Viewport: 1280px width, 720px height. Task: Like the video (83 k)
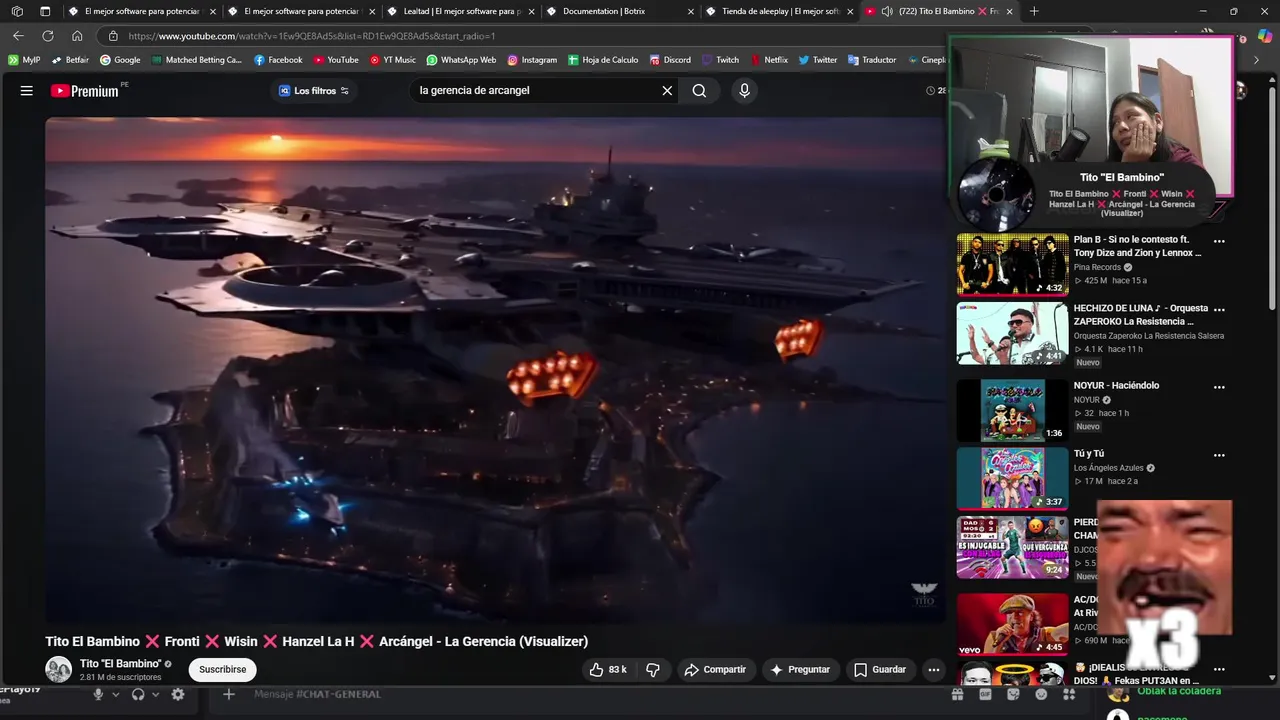pos(608,669)
